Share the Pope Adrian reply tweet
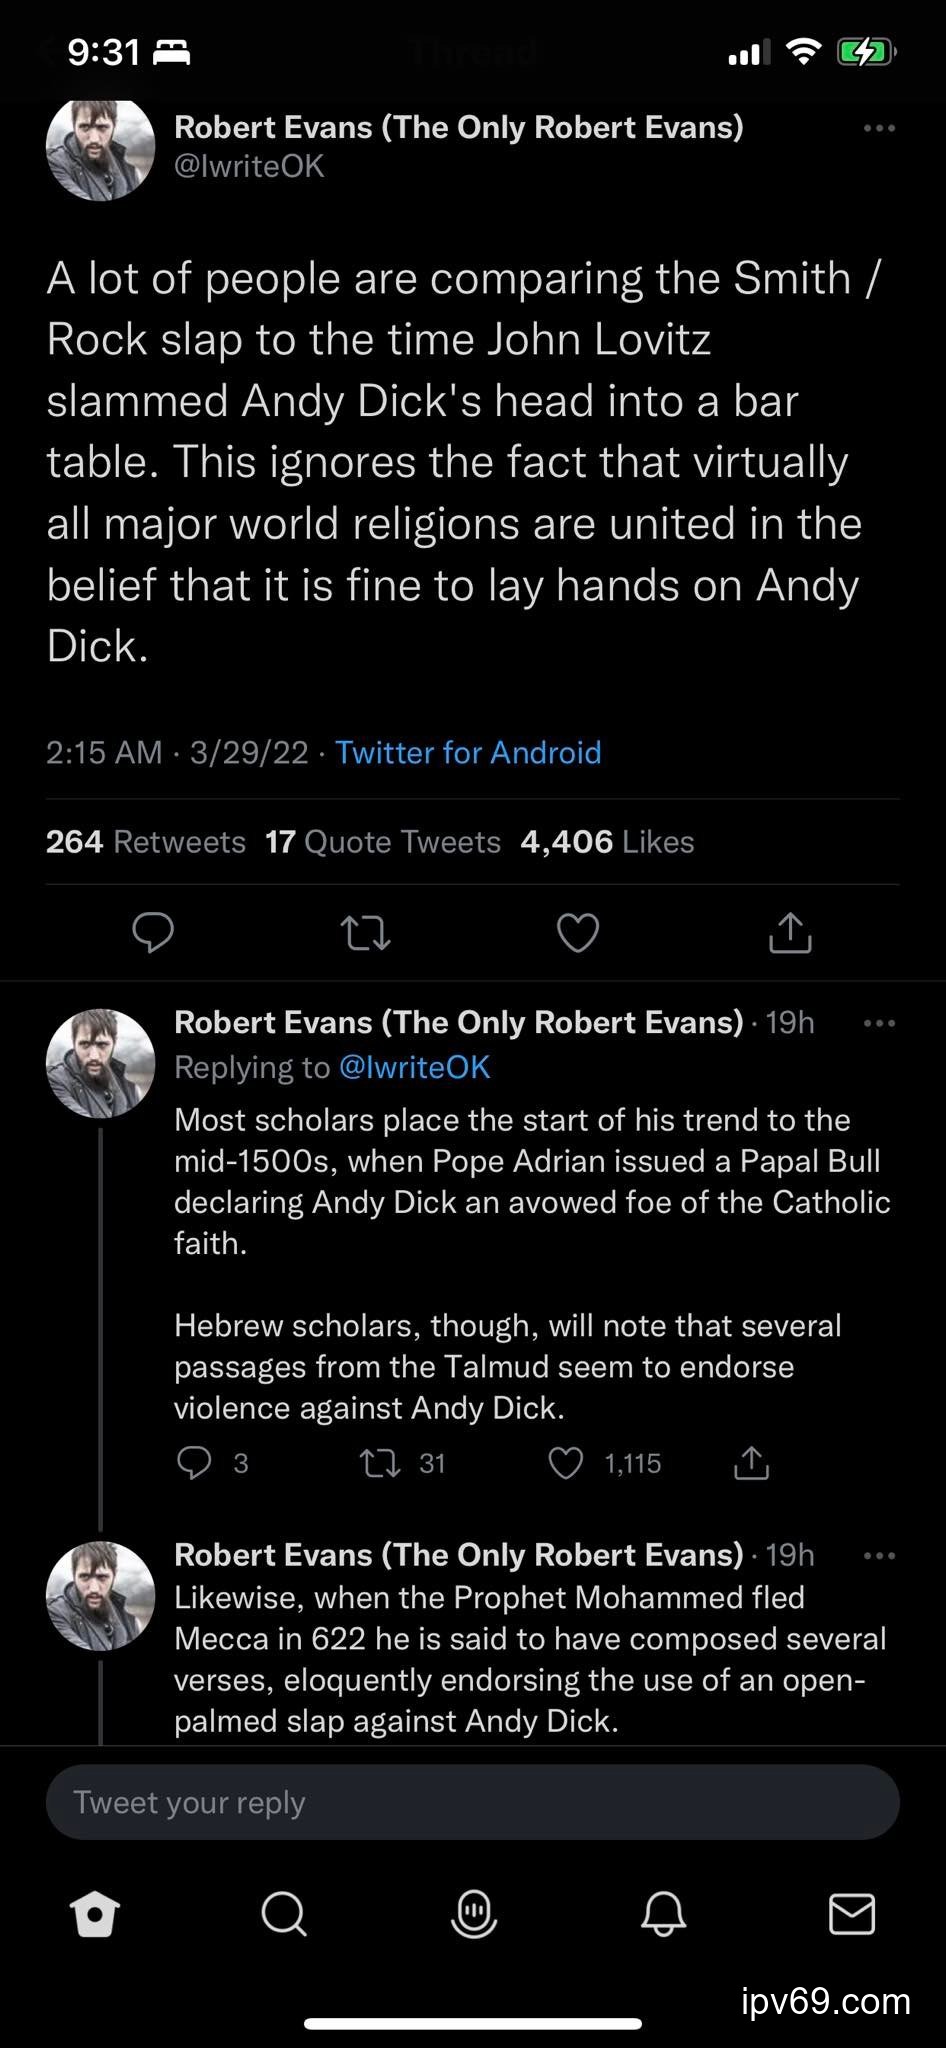This screenshot has width=946, height=2048. (x=751, y=1464)
